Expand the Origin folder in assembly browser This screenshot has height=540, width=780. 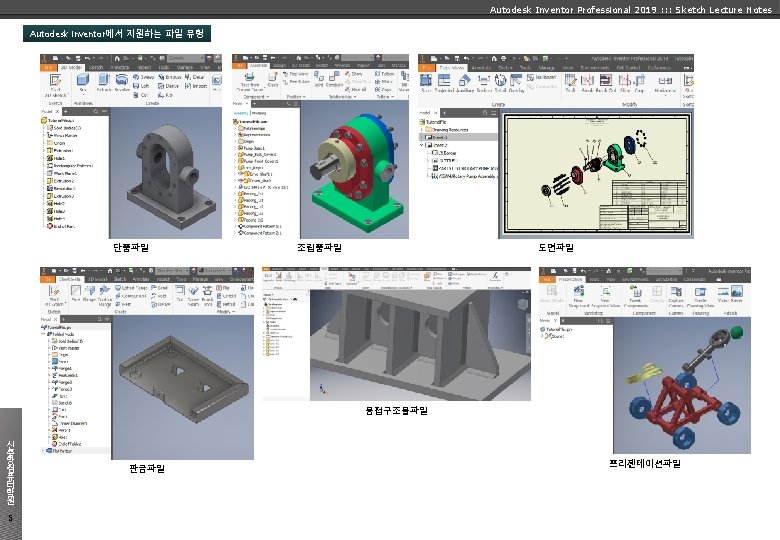pos(235,141)
